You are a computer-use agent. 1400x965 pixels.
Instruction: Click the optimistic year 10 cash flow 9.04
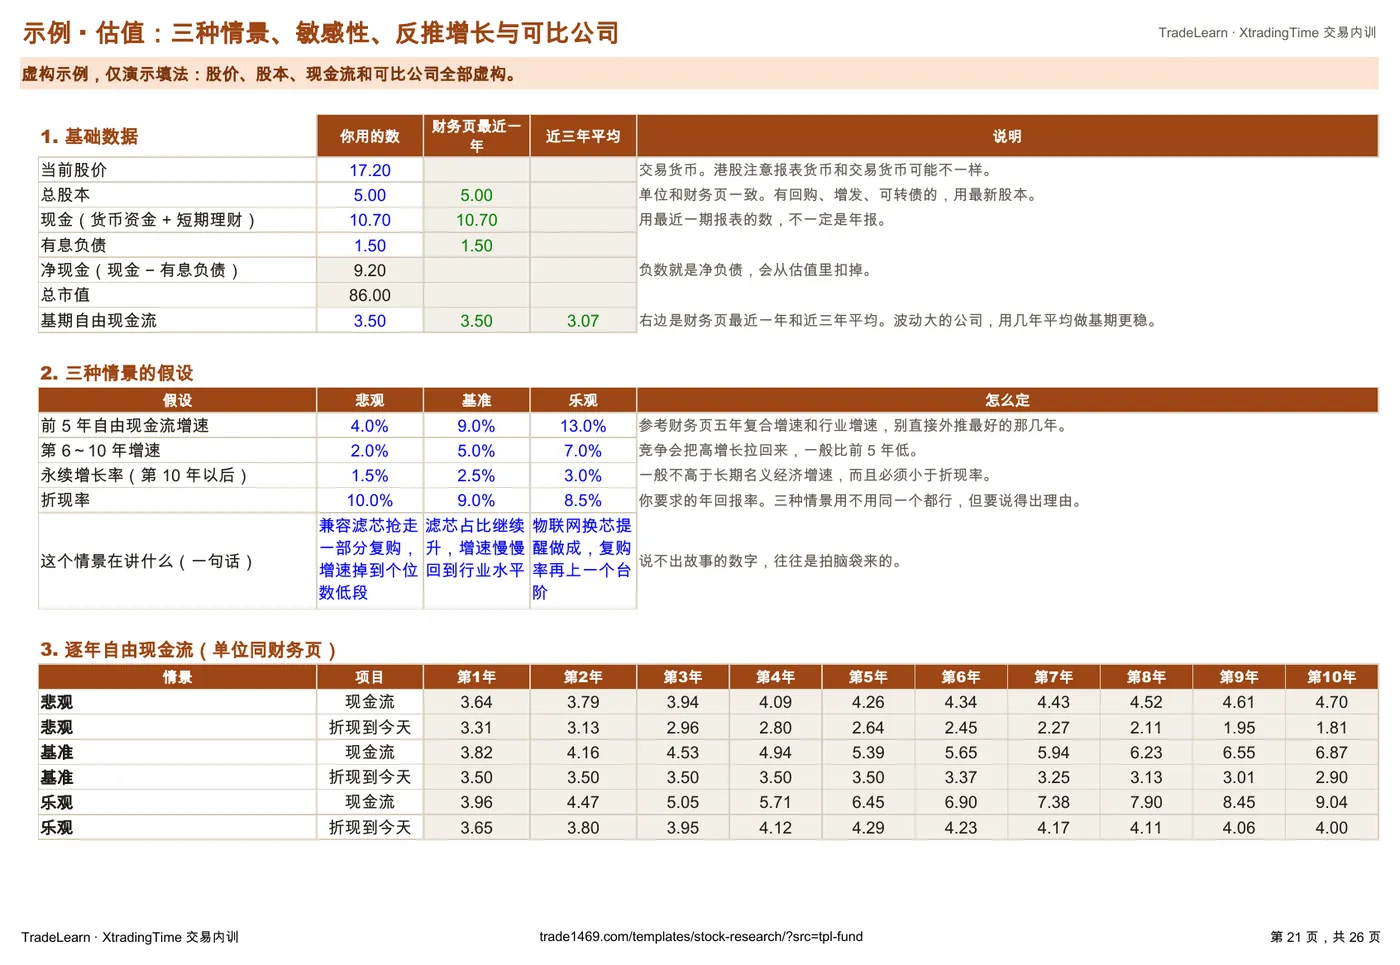tap(1332, 803)
